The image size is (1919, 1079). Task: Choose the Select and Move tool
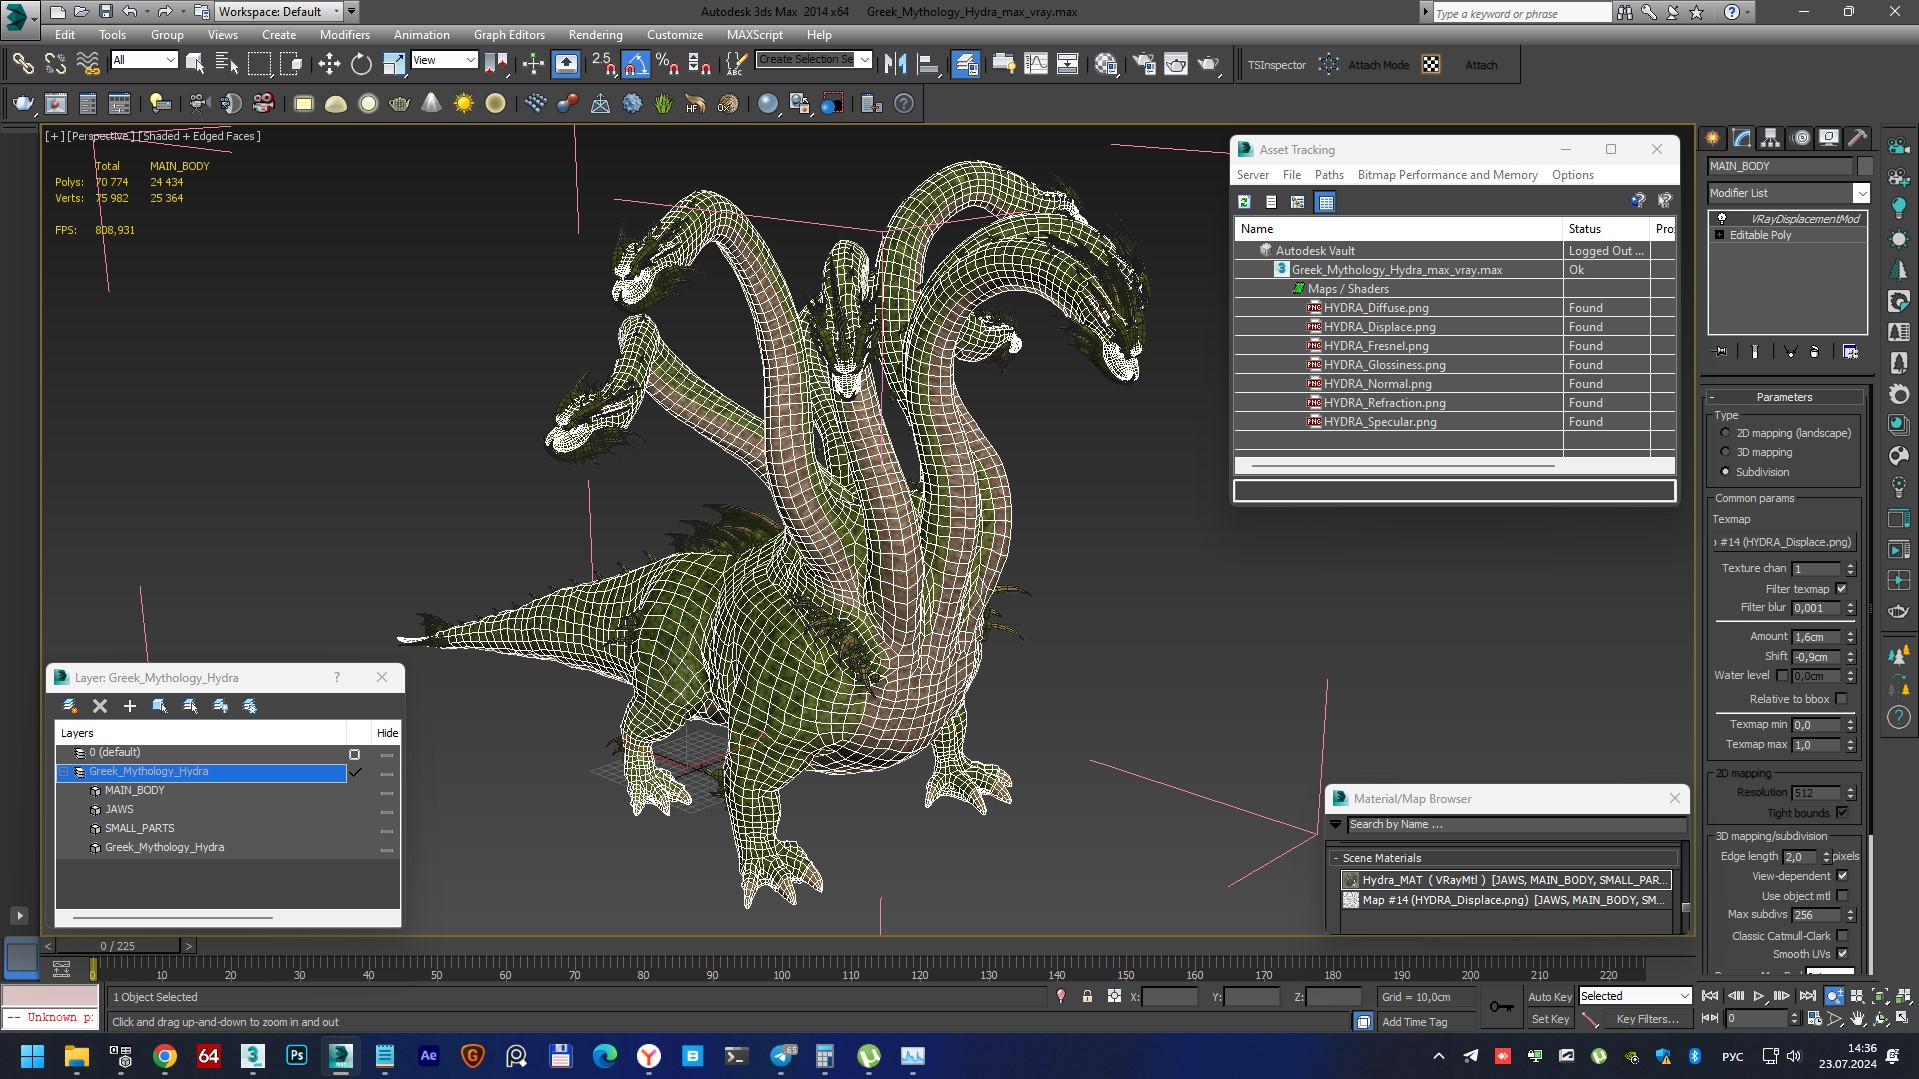pos(329,64)
